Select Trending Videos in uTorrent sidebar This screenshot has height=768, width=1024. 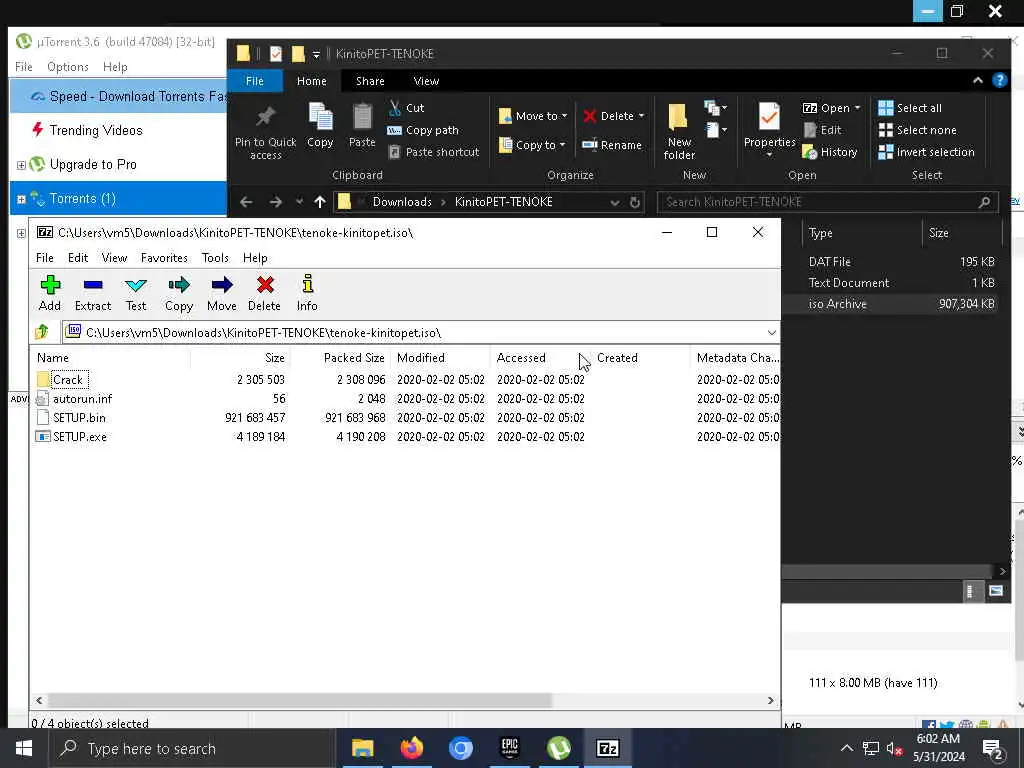point(96,130)
